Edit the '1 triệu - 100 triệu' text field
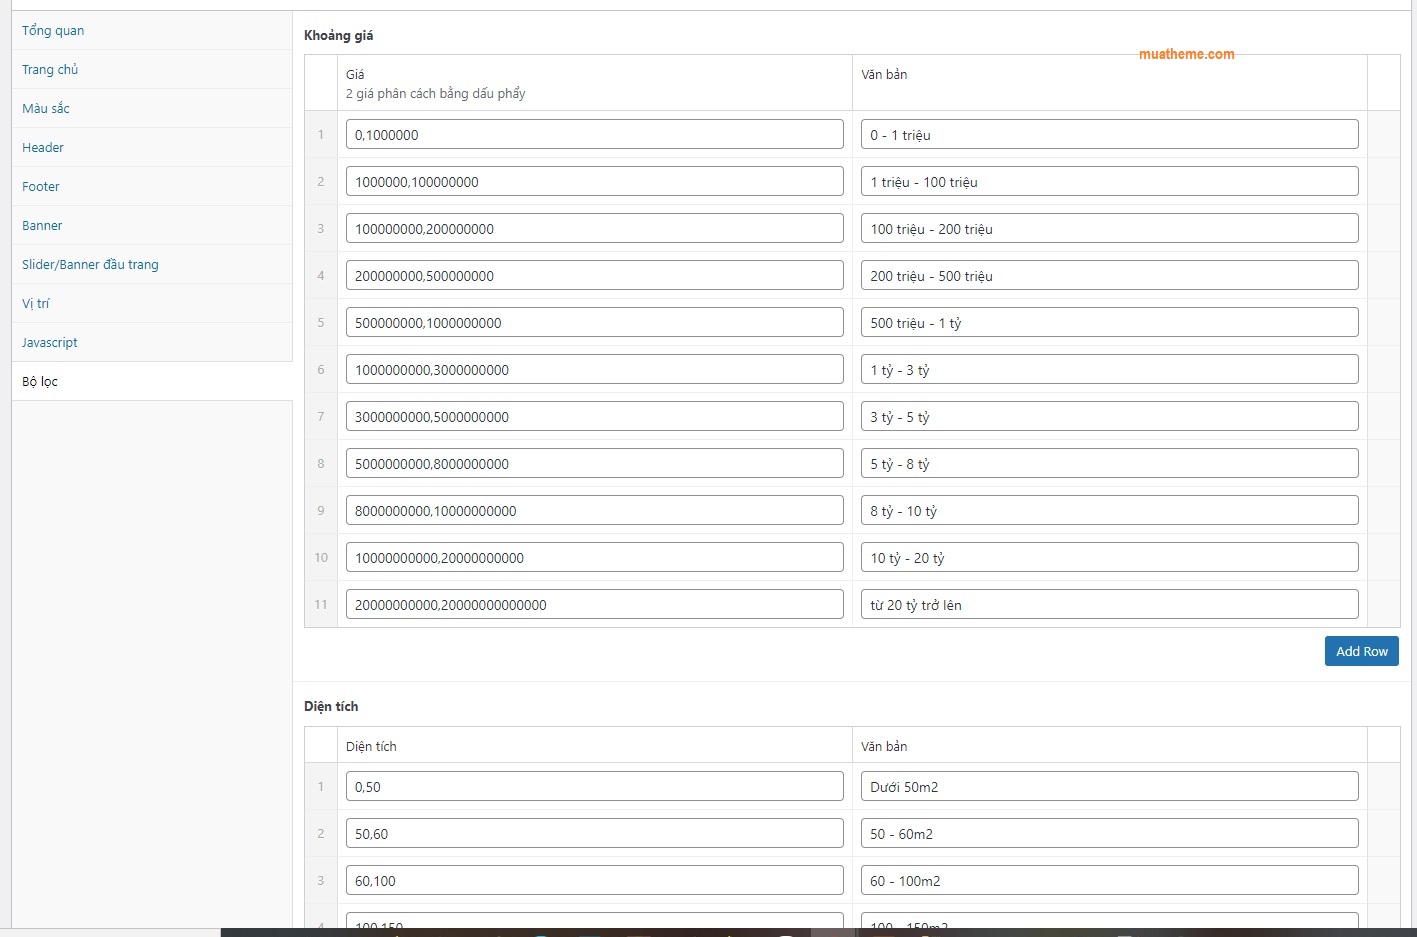1417x937 pixels. 1109,182
